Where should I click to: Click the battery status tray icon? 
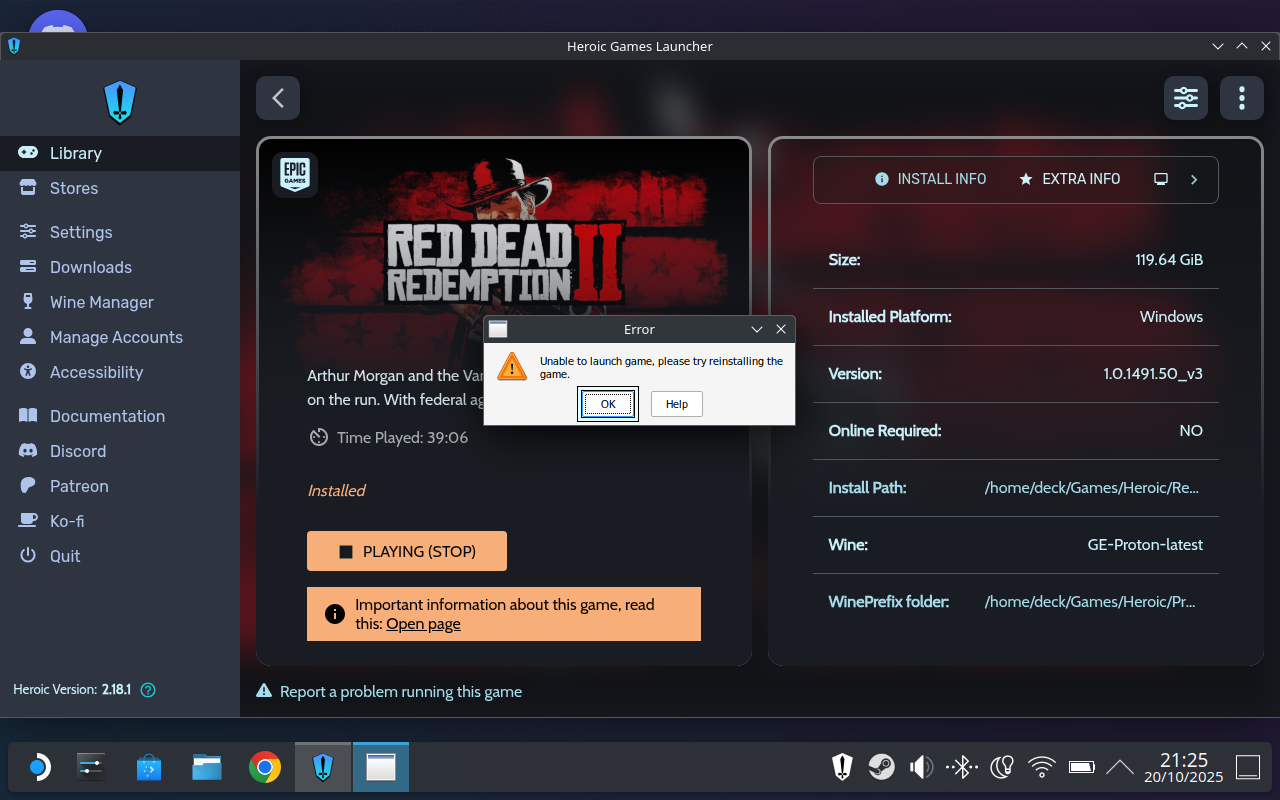tap(1082, 767)
